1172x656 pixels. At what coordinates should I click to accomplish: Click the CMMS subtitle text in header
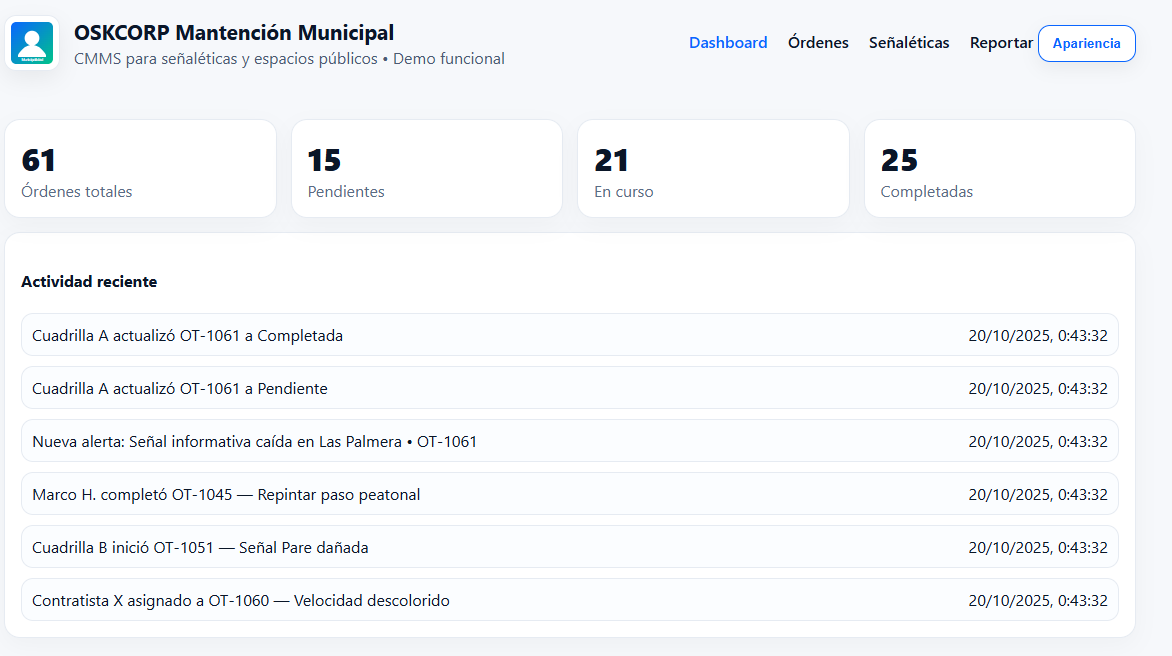289,59
